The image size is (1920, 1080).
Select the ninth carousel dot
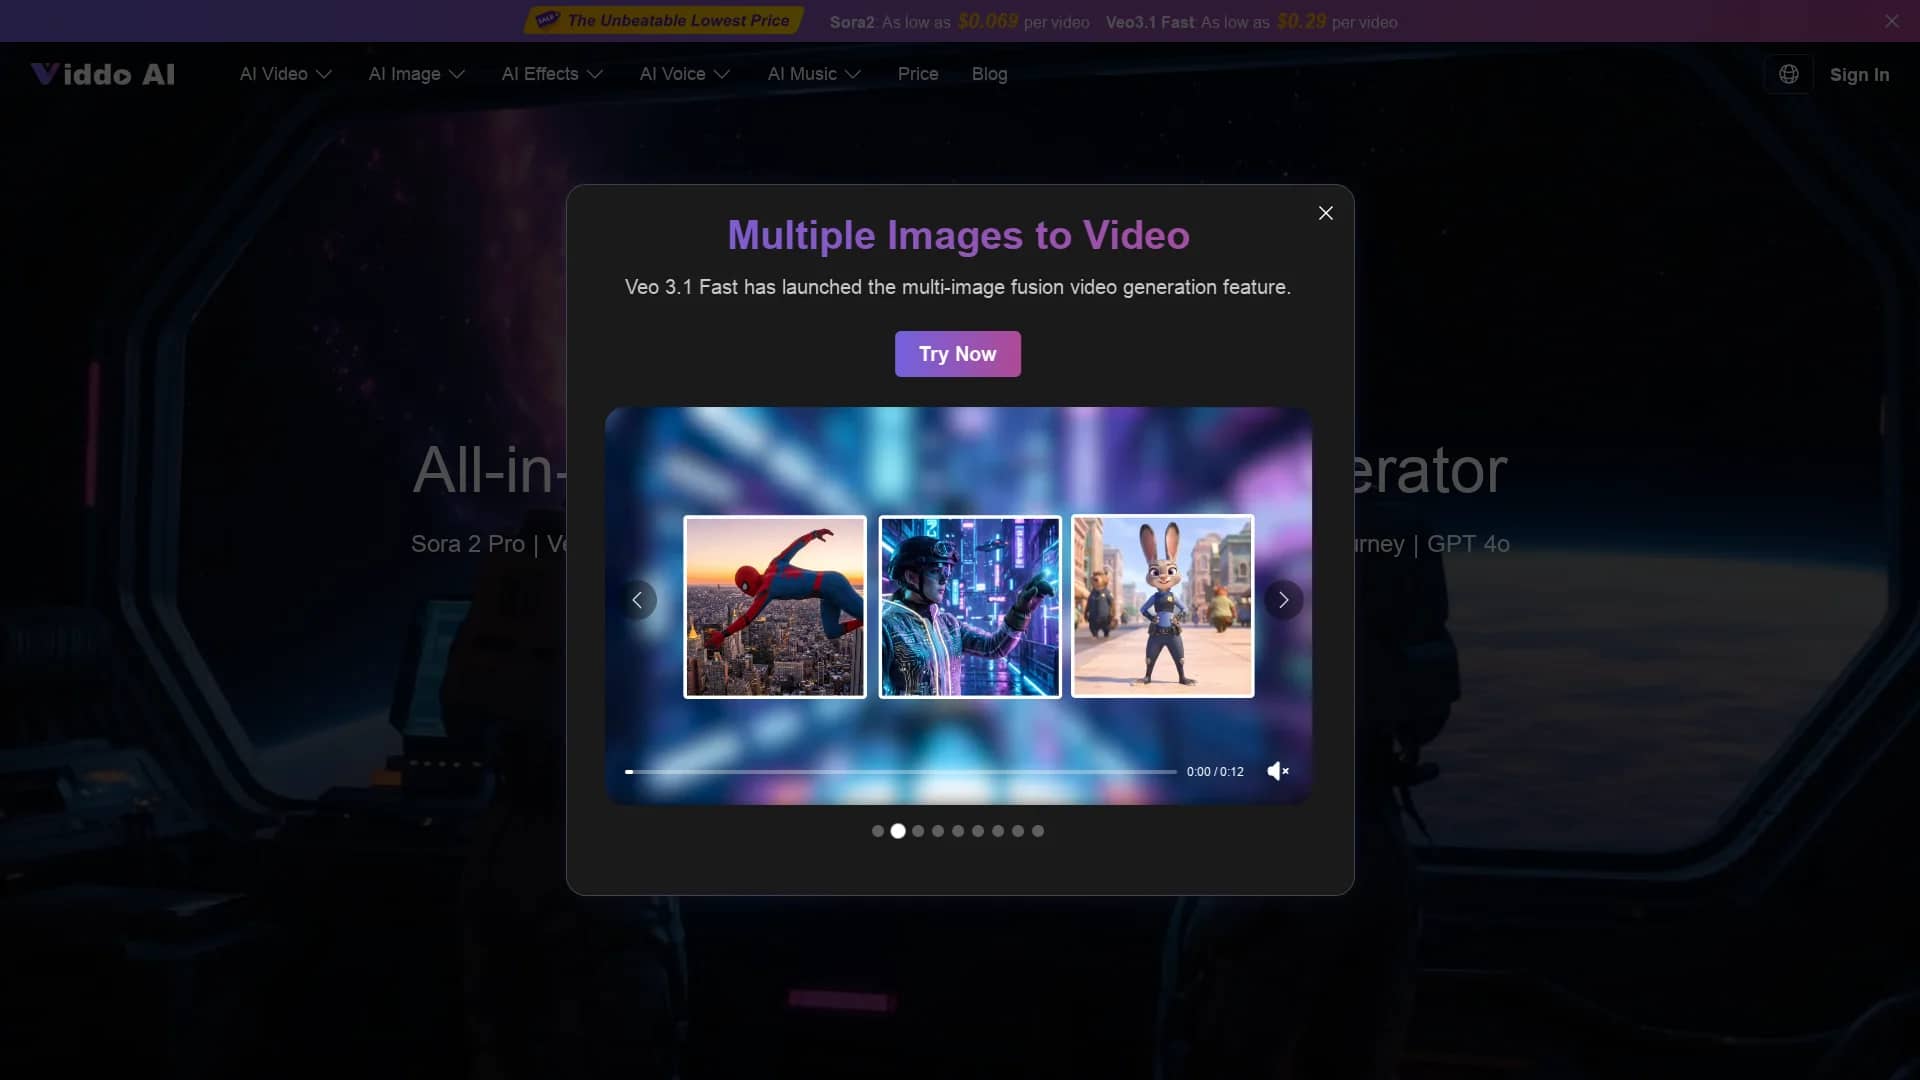1038,831
